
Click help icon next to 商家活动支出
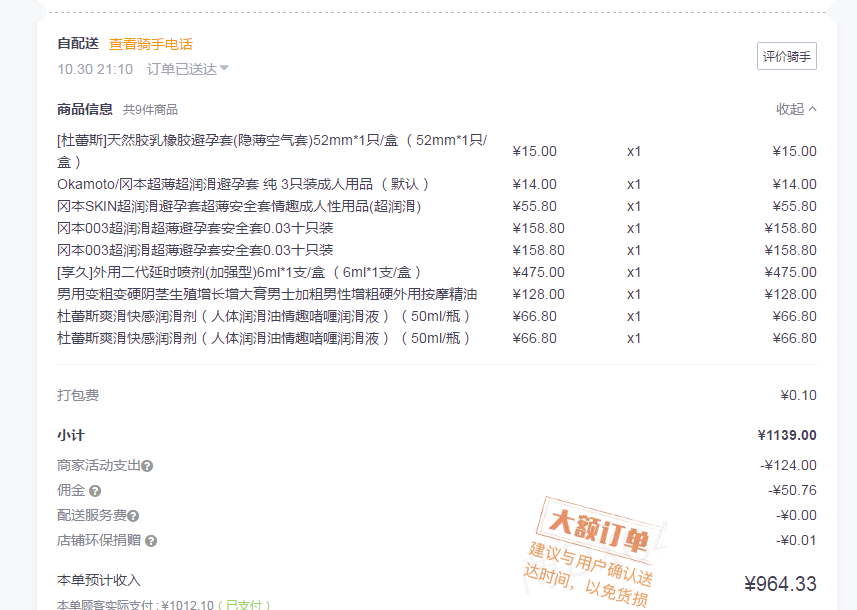[x=147, y=466]
